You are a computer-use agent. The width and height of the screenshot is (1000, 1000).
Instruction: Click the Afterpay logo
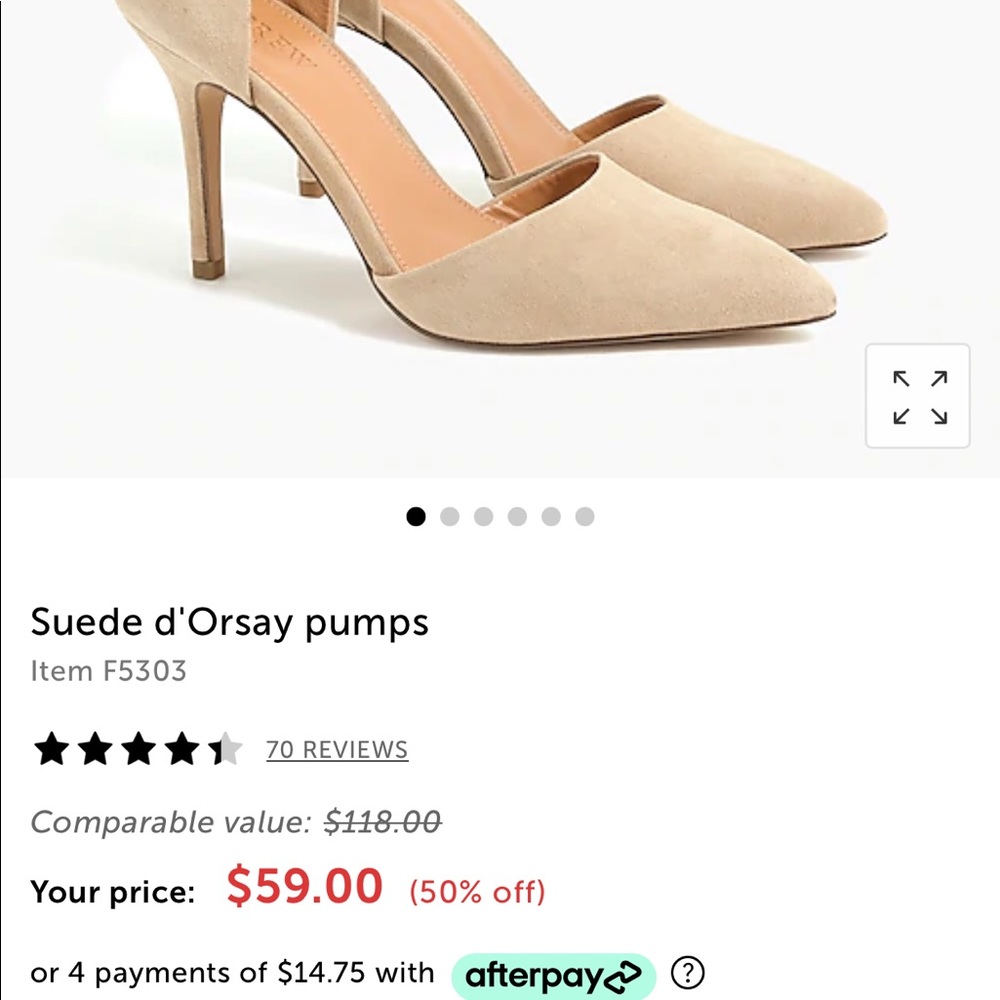coord(553,972)
